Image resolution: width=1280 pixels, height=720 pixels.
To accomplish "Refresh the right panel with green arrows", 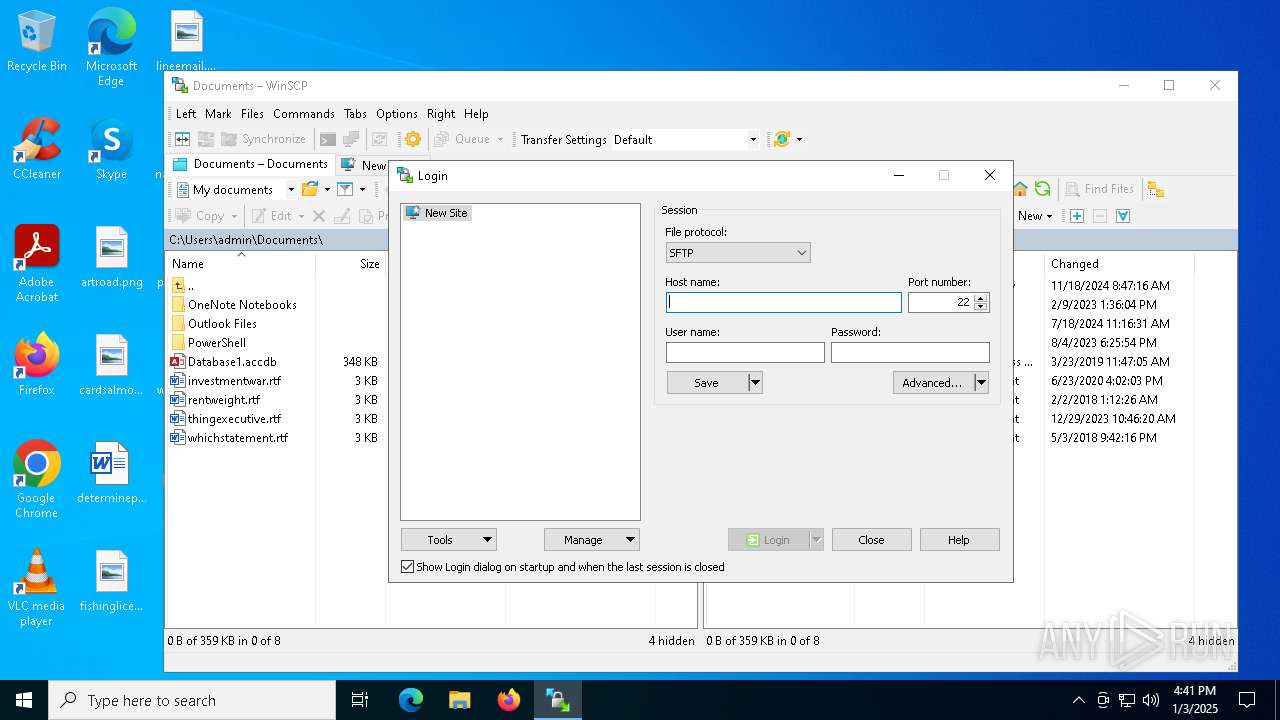I will tap(1042, 189).
